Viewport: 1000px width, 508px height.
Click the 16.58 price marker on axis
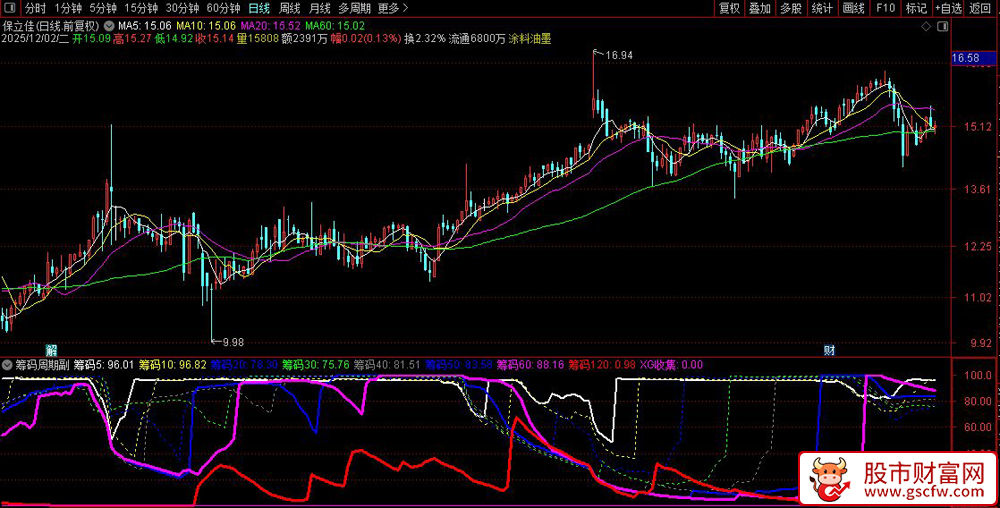pos(967,59)
